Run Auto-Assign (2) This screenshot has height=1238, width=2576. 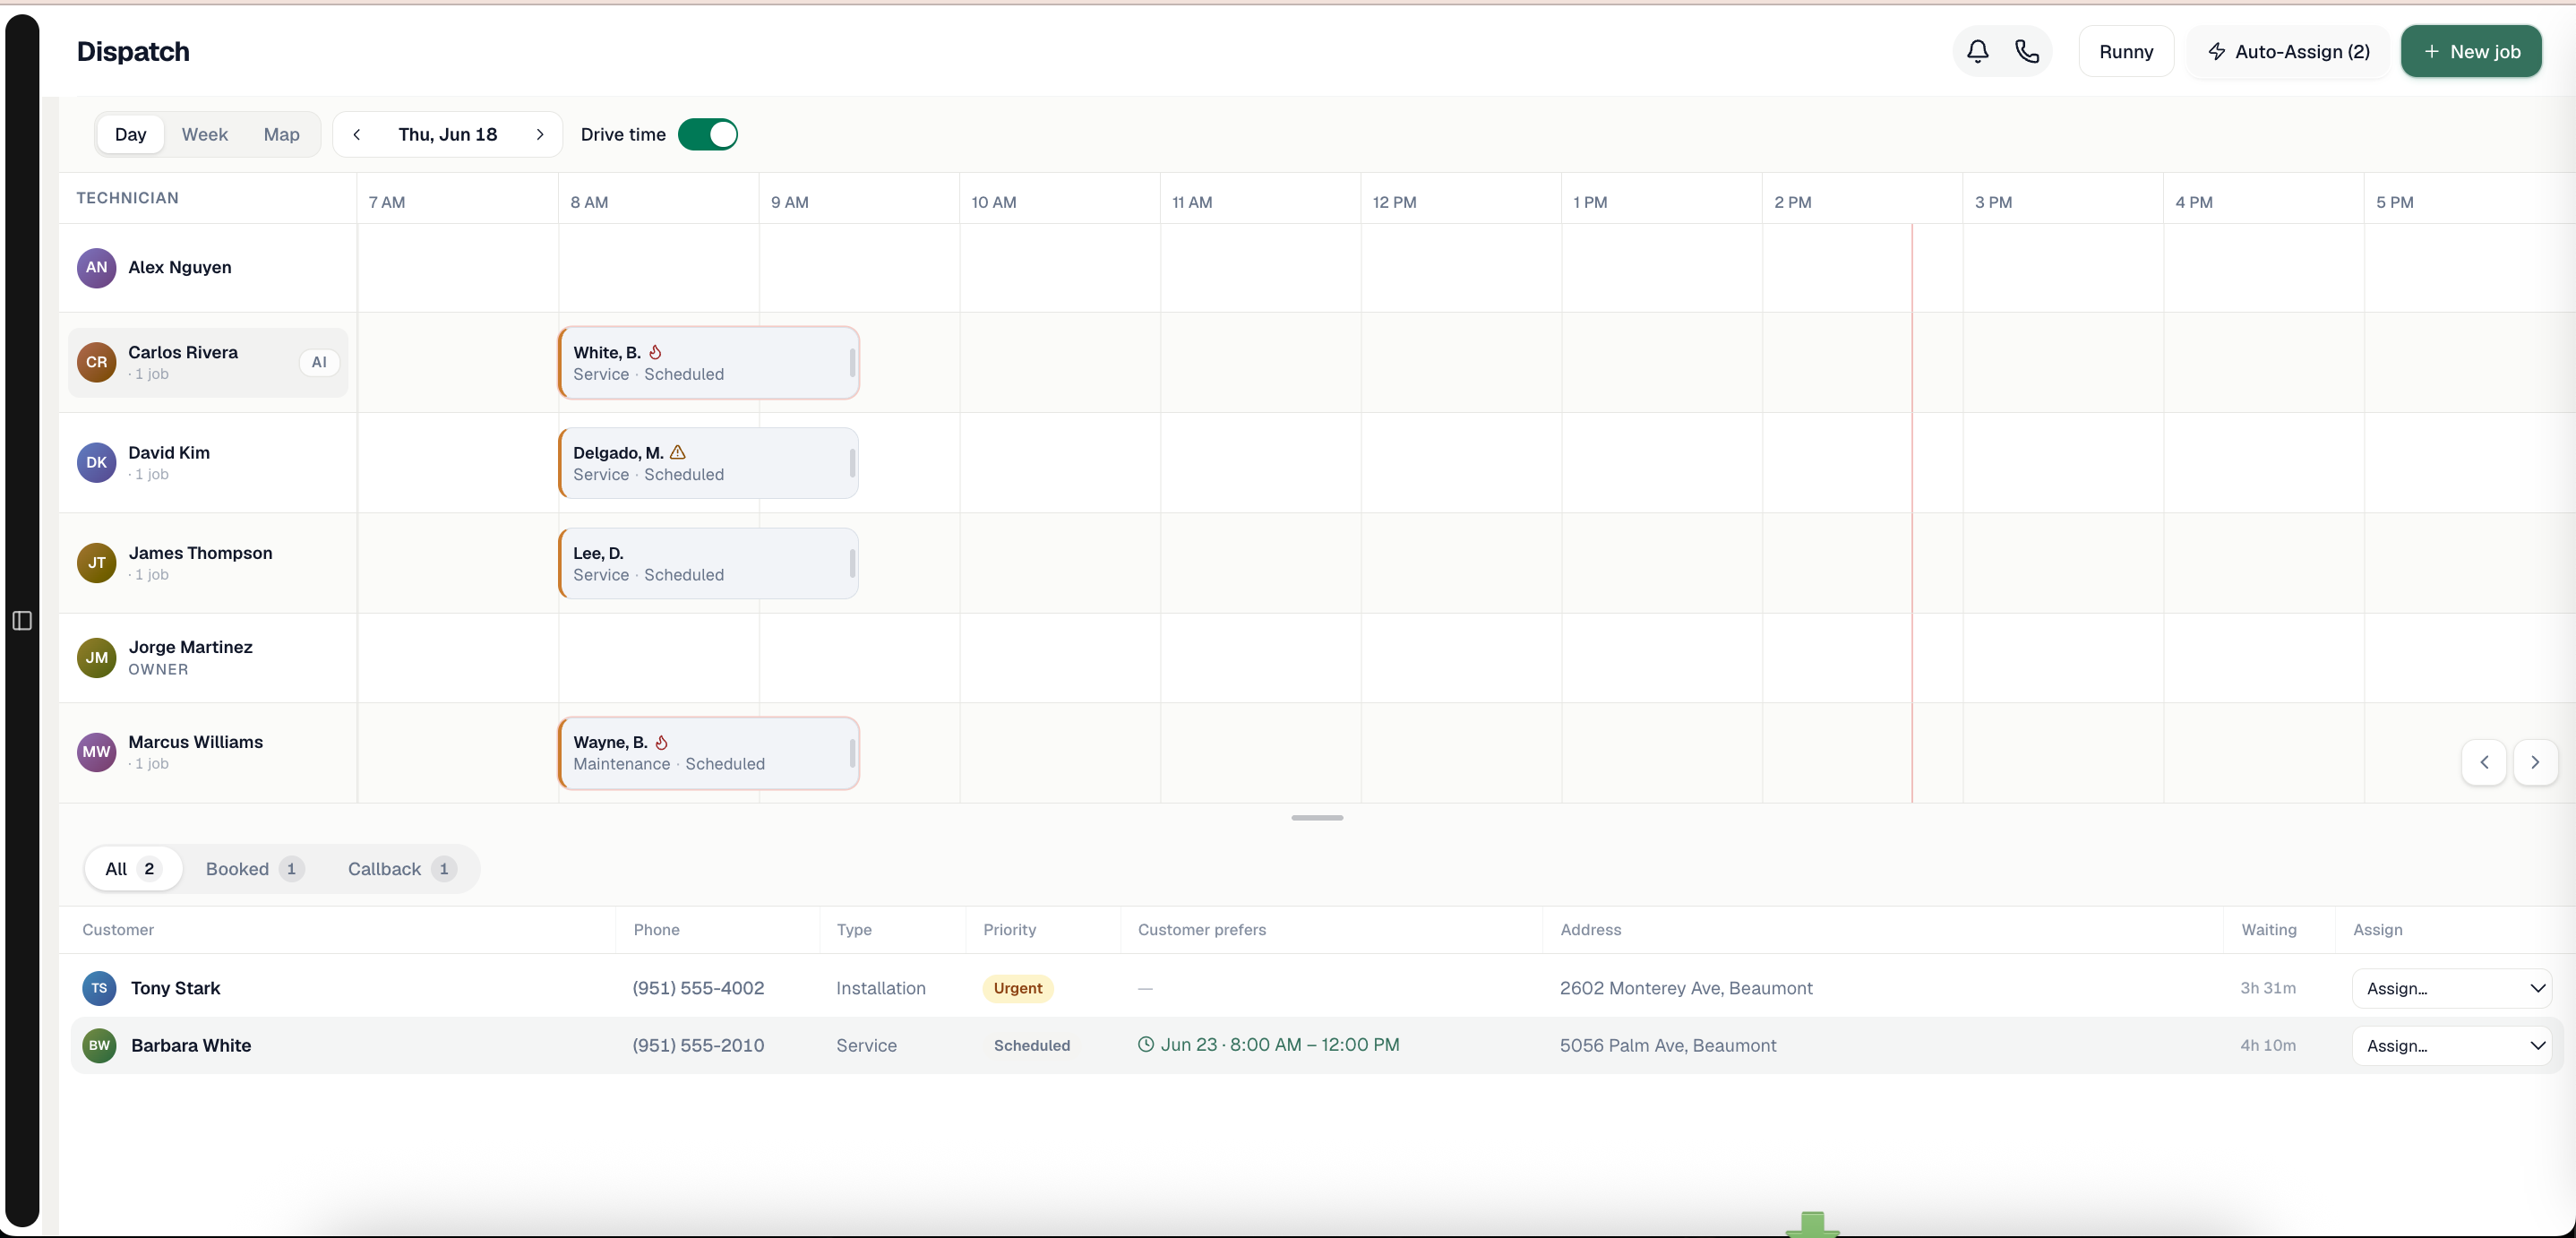[2288, 51]
